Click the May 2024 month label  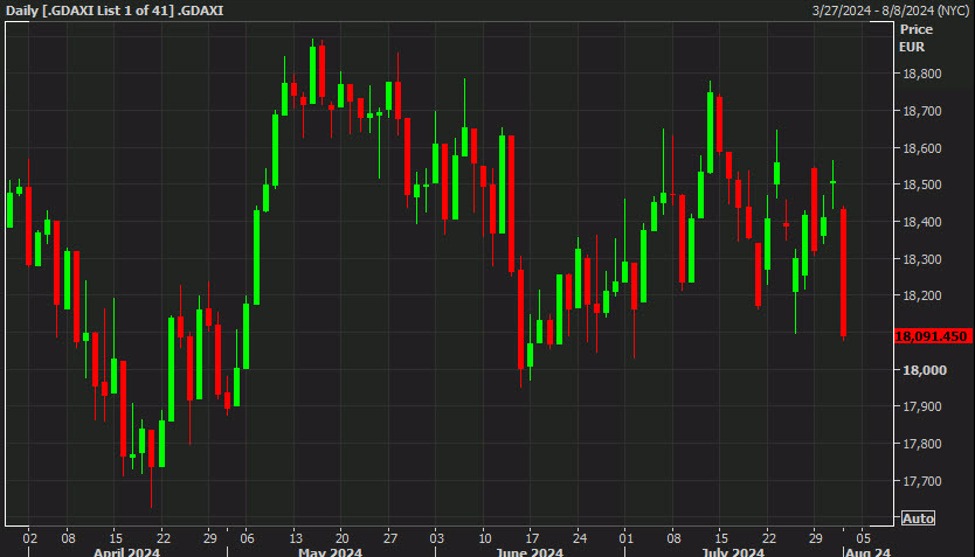330,551
